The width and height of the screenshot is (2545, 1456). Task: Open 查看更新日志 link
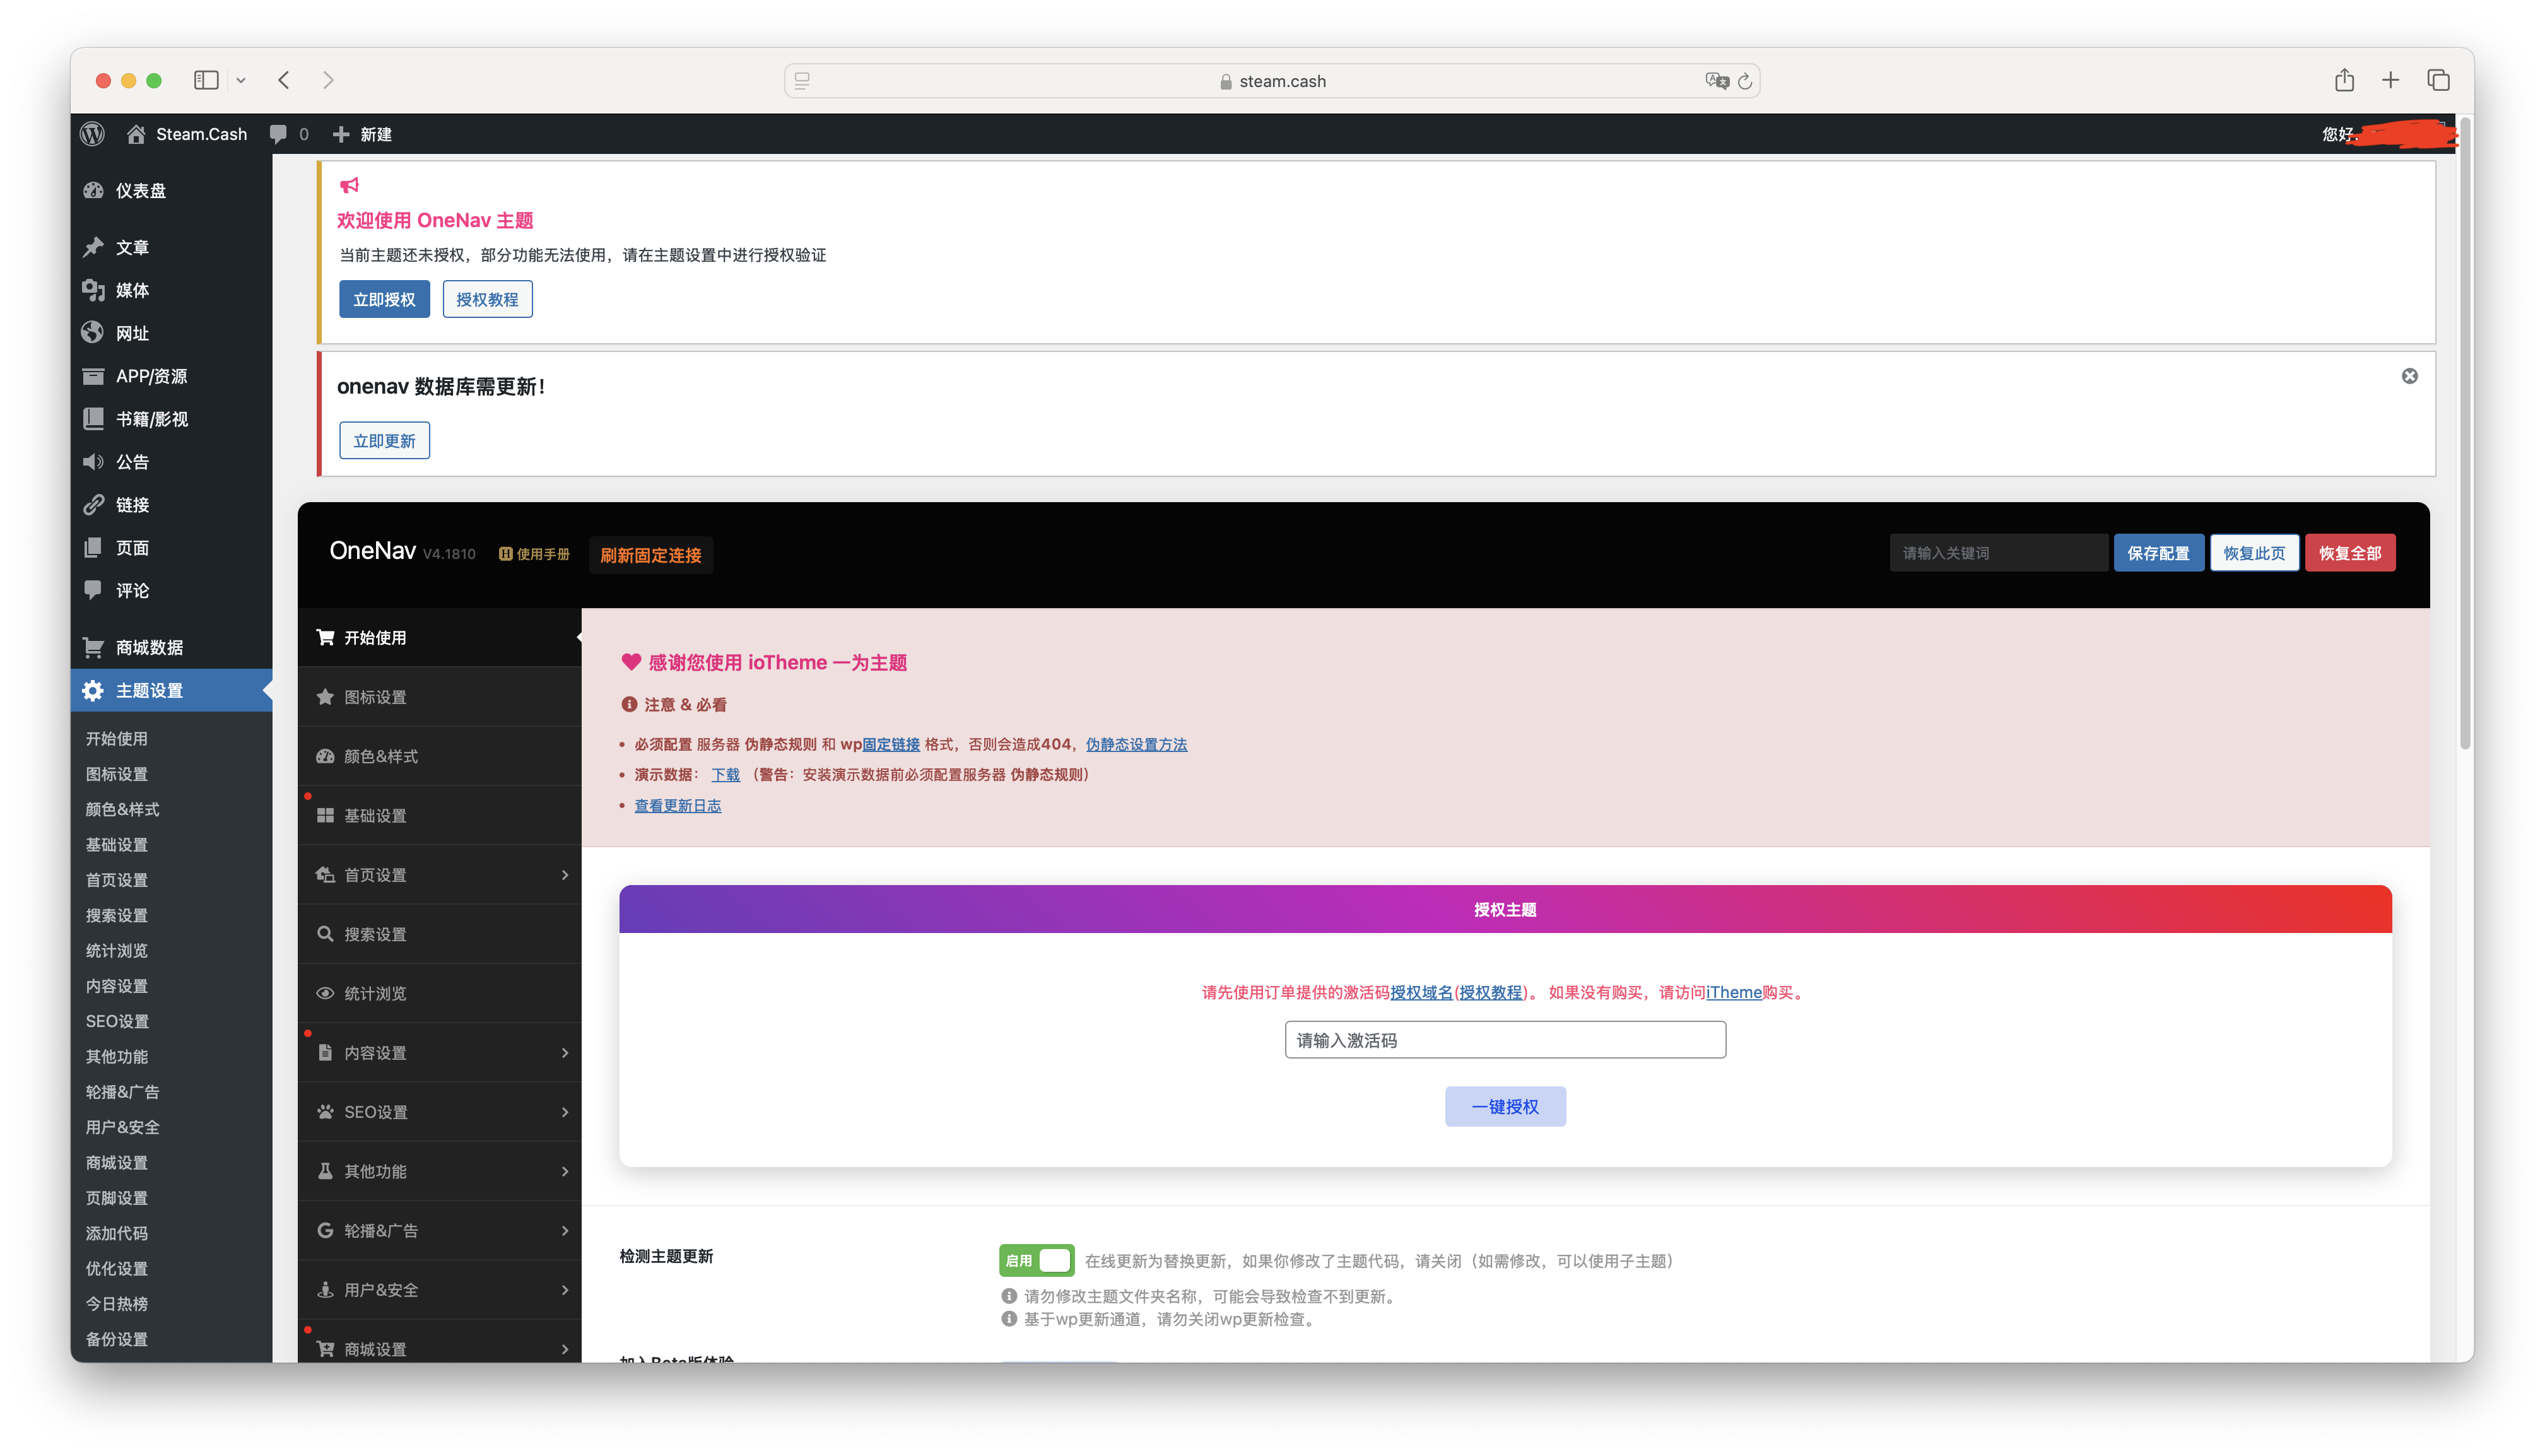pyautogui.click(x=677, y=805)
